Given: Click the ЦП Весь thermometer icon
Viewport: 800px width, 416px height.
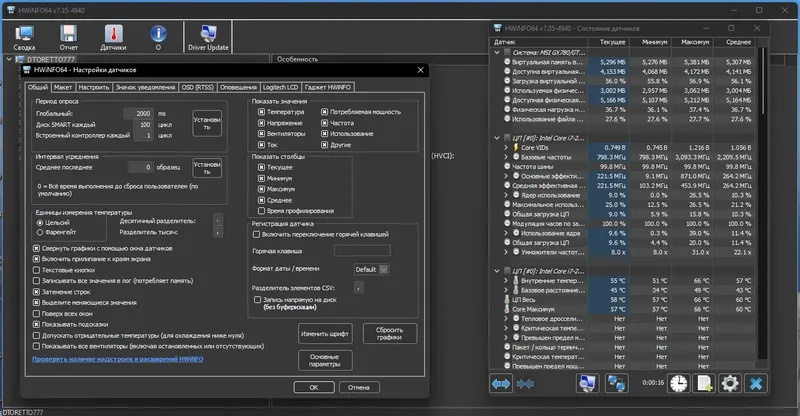Looking at the screenshot, I should (507, 300).
